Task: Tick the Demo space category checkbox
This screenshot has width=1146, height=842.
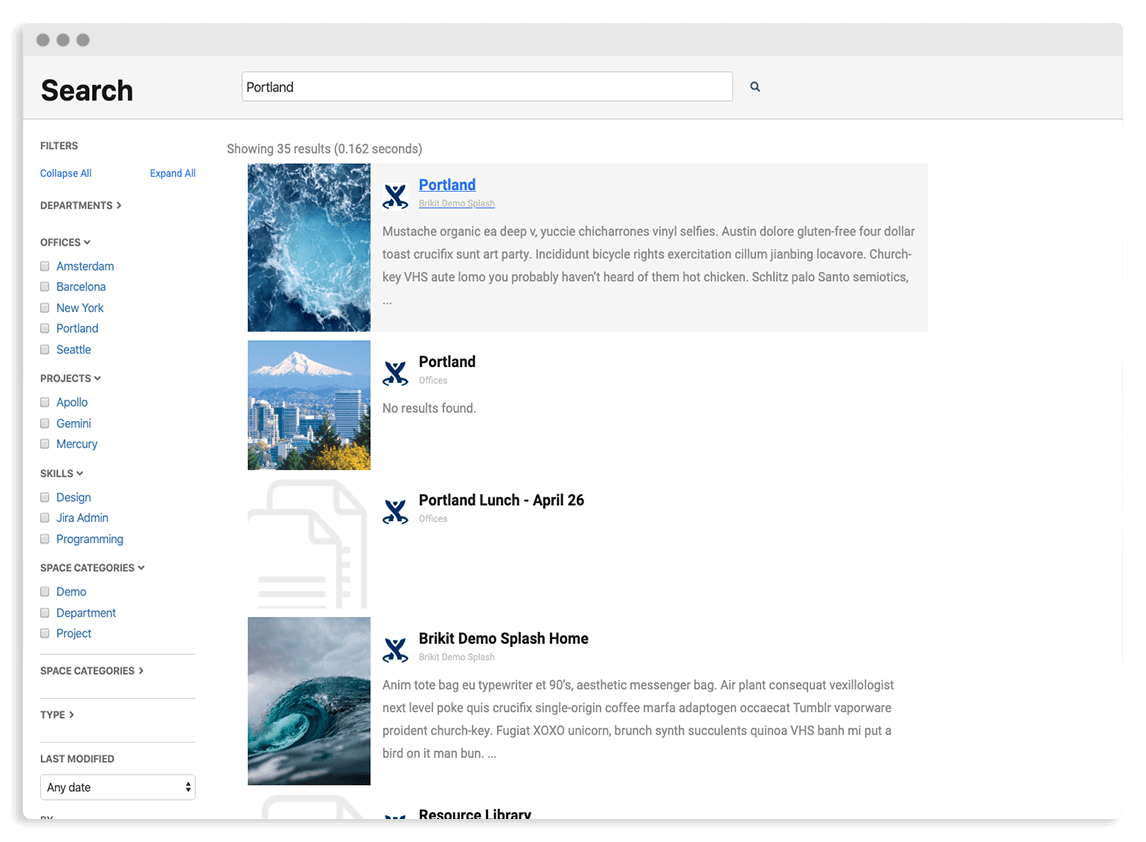Action: (x=45, y=591)
